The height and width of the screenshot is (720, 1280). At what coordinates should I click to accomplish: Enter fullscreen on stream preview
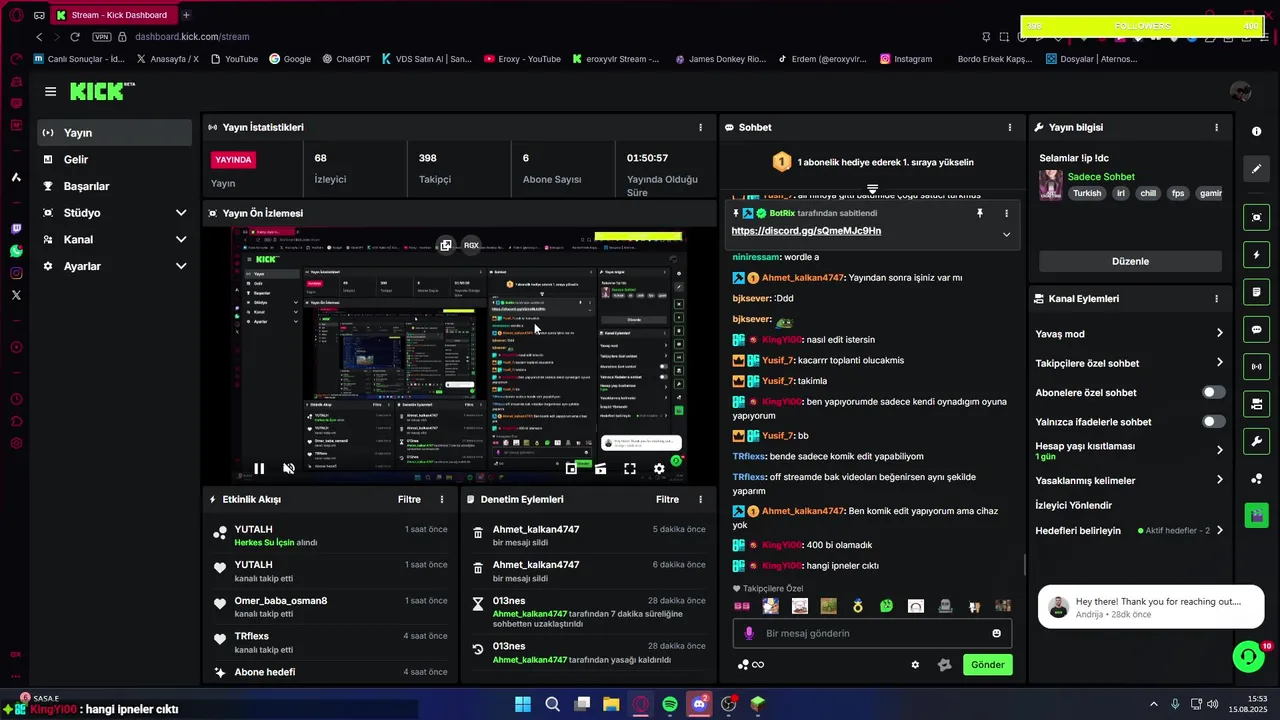[630, 468]
